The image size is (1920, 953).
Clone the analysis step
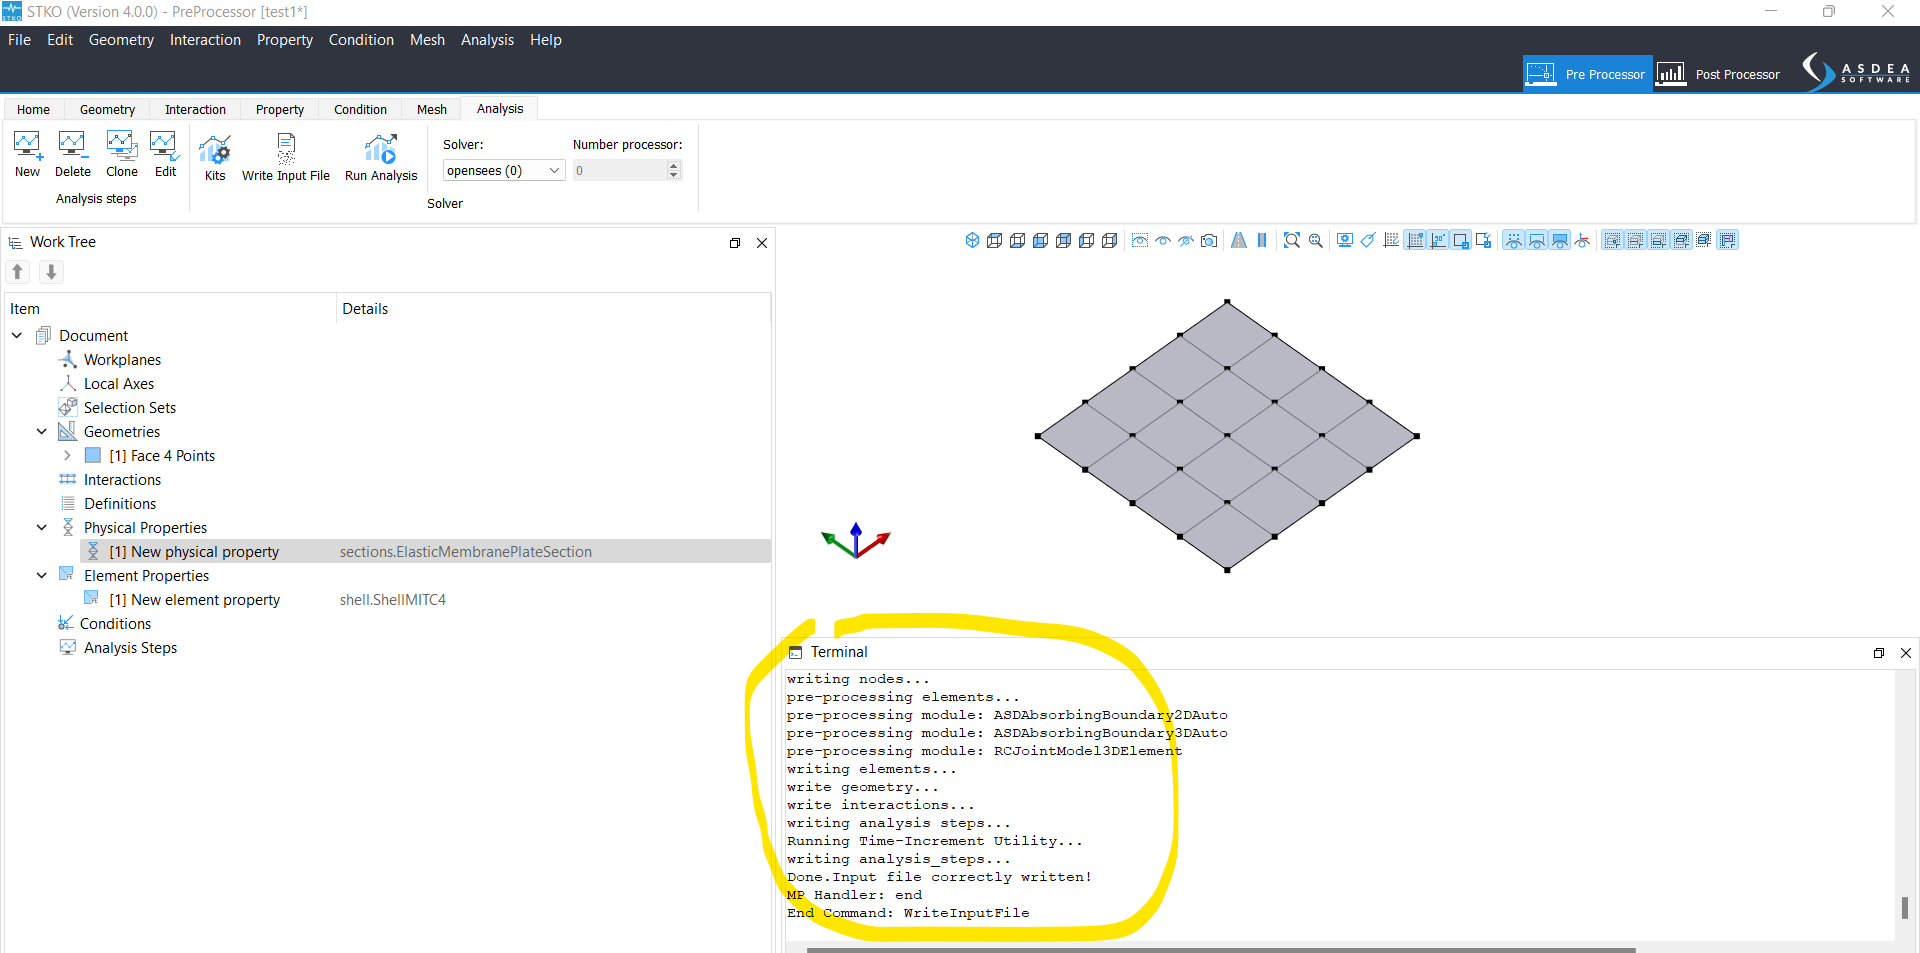[122, 155]
